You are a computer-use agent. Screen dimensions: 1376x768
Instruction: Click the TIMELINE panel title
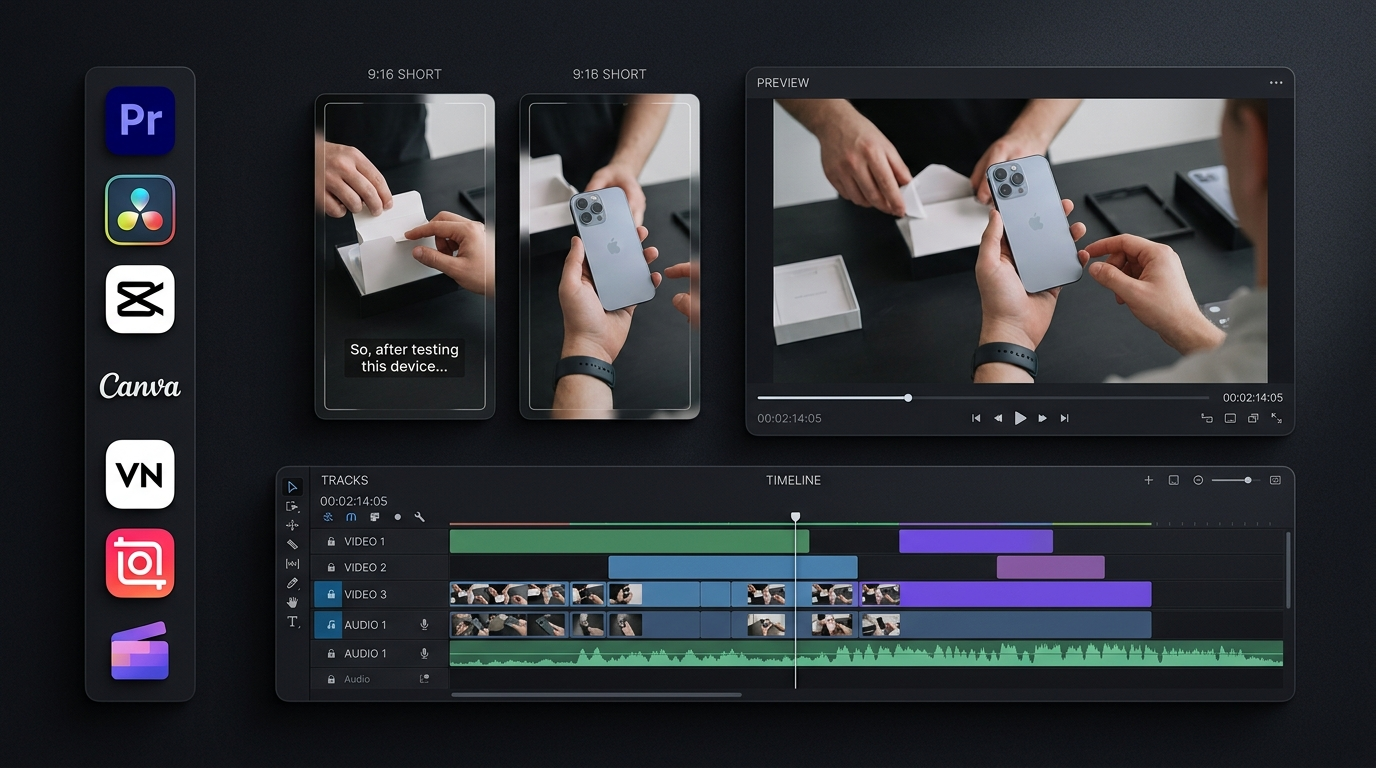pyautogui.click(x=793, y=480)
